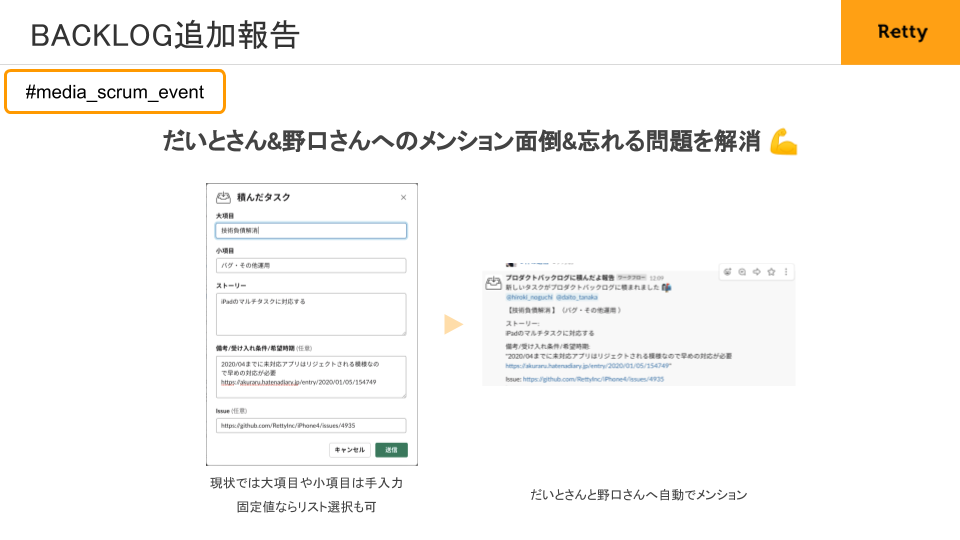Click the #media_scrum_event channel label
Viewport: 960px width, 540px height.
tap(115, 92)
